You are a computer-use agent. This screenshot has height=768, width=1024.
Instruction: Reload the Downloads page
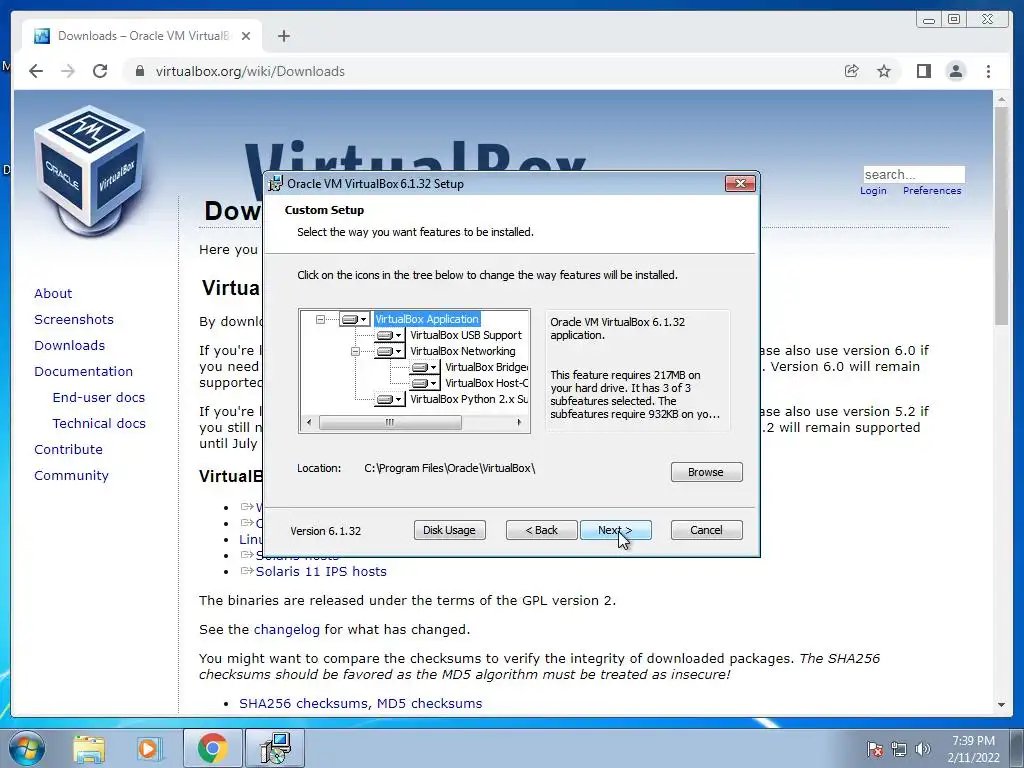click(x=100, y=71)
